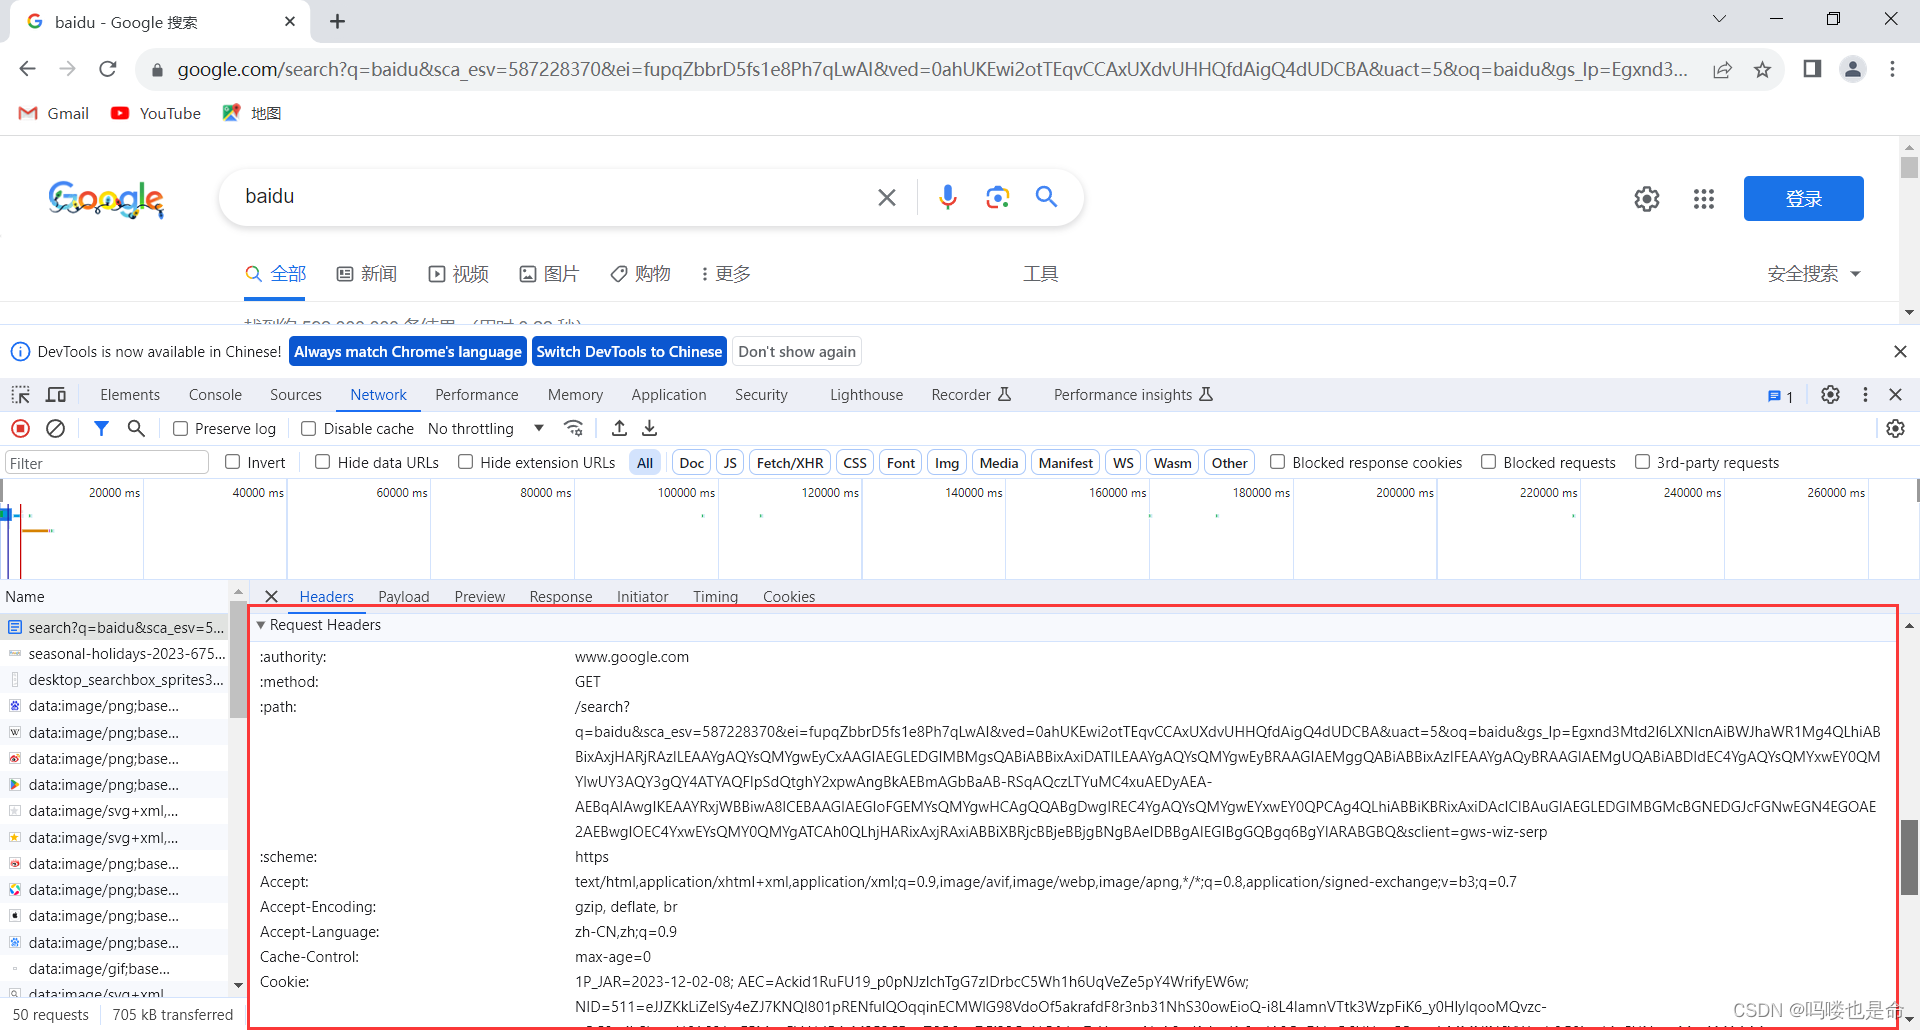This screenshot has width=1920, height=1030.
Task: Enable Preserve log checkbox
Action: [x=180, y=428]
